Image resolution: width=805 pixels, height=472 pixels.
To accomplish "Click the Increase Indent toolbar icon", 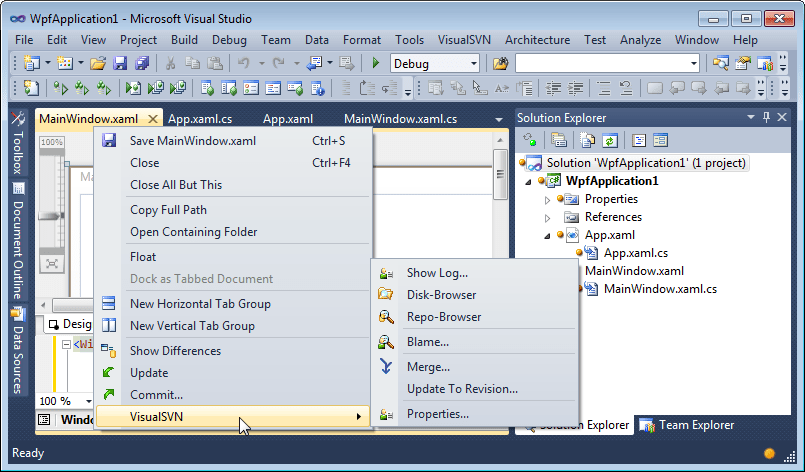I will coord(575,88).
